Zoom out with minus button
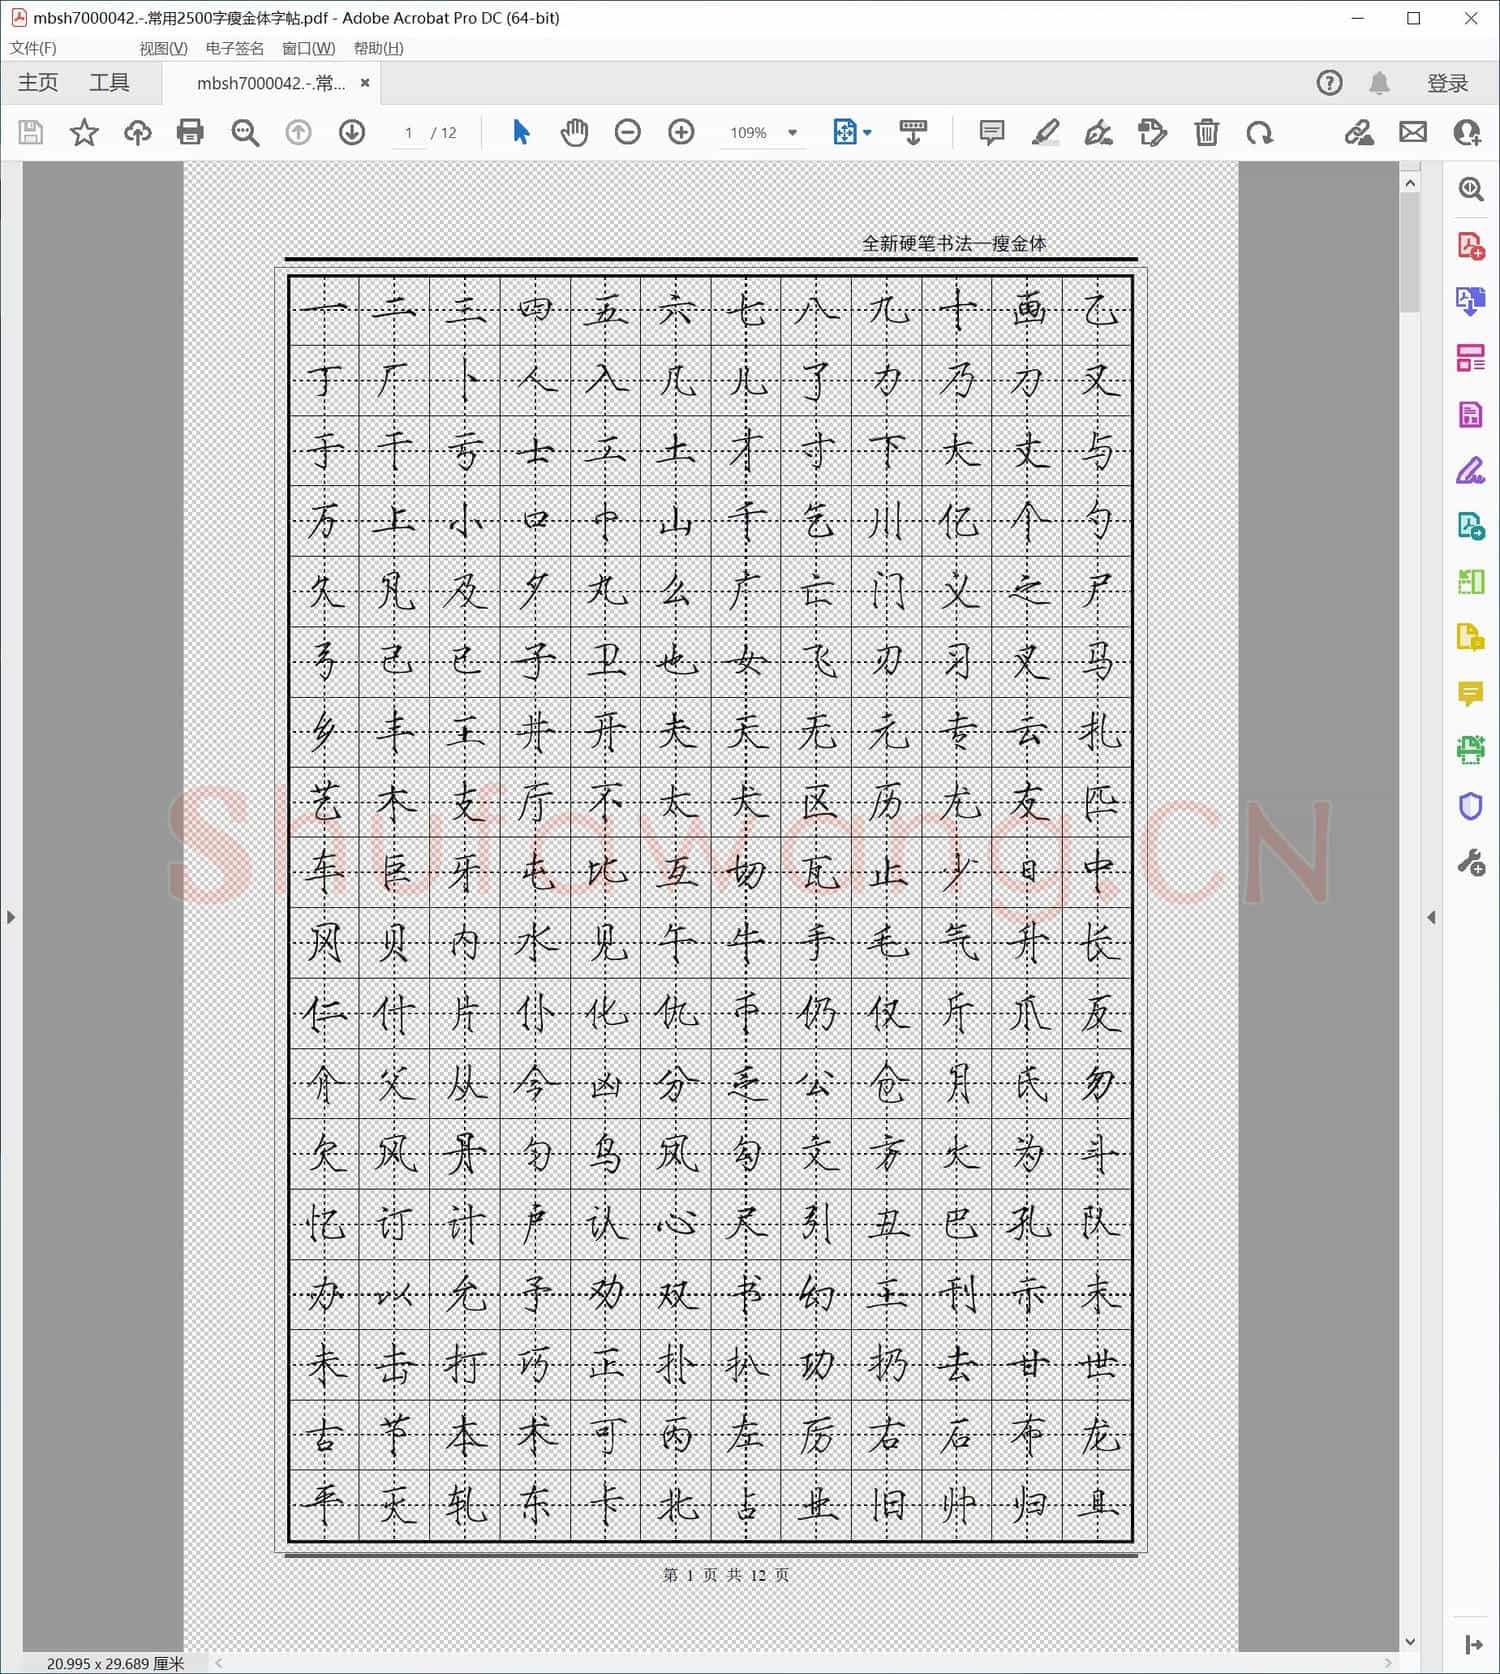Viewport: 1500px width, 1674px height. pyautogui.click(x=627, y=132)
